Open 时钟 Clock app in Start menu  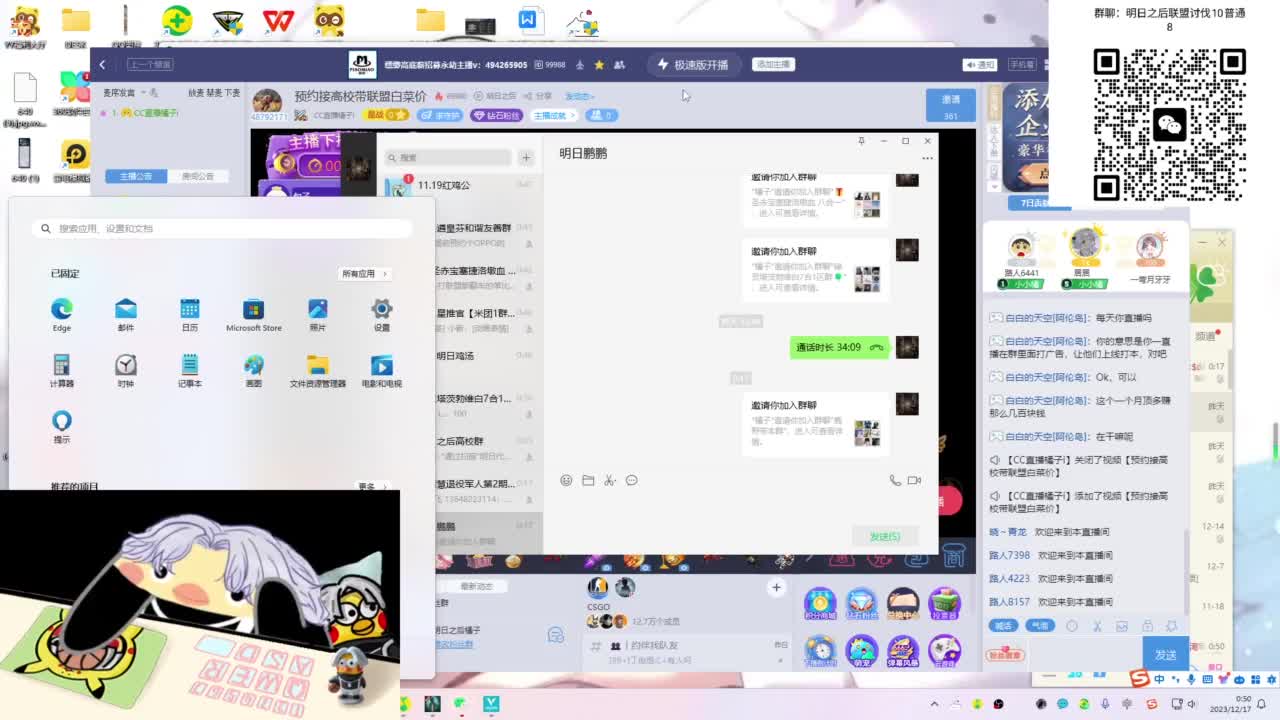126,370
